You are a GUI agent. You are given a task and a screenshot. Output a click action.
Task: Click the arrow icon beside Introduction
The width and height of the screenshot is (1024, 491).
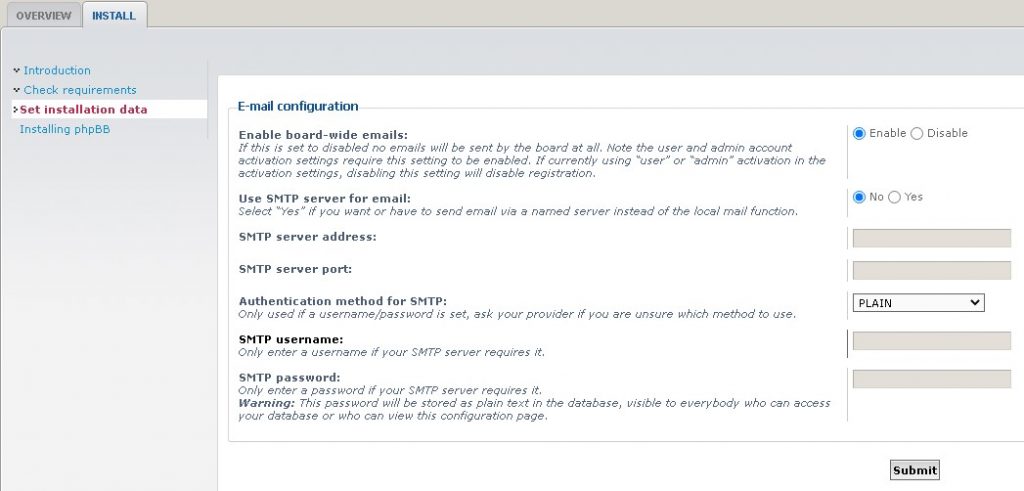pyautogui.click(x=16, y=70)
